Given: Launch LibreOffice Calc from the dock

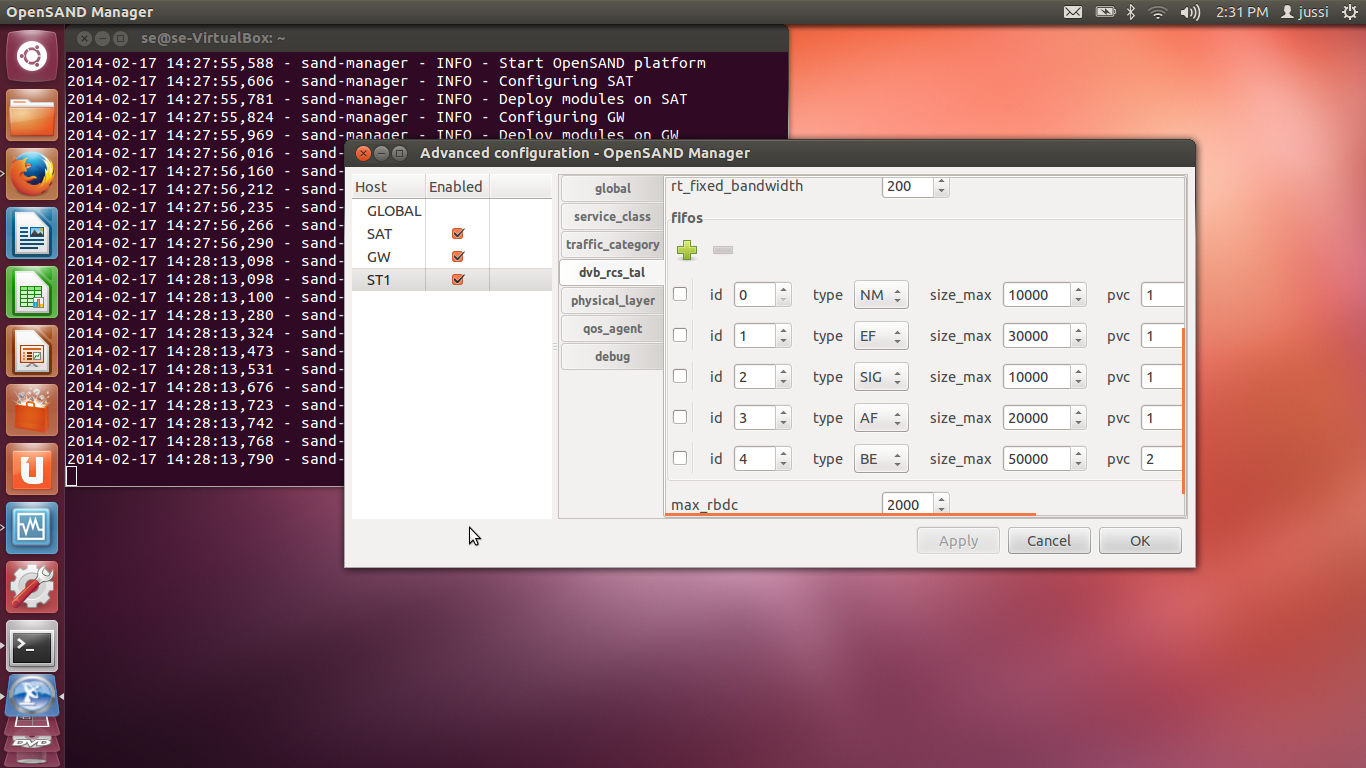Looking at the screenshot, I should [32, 293].
